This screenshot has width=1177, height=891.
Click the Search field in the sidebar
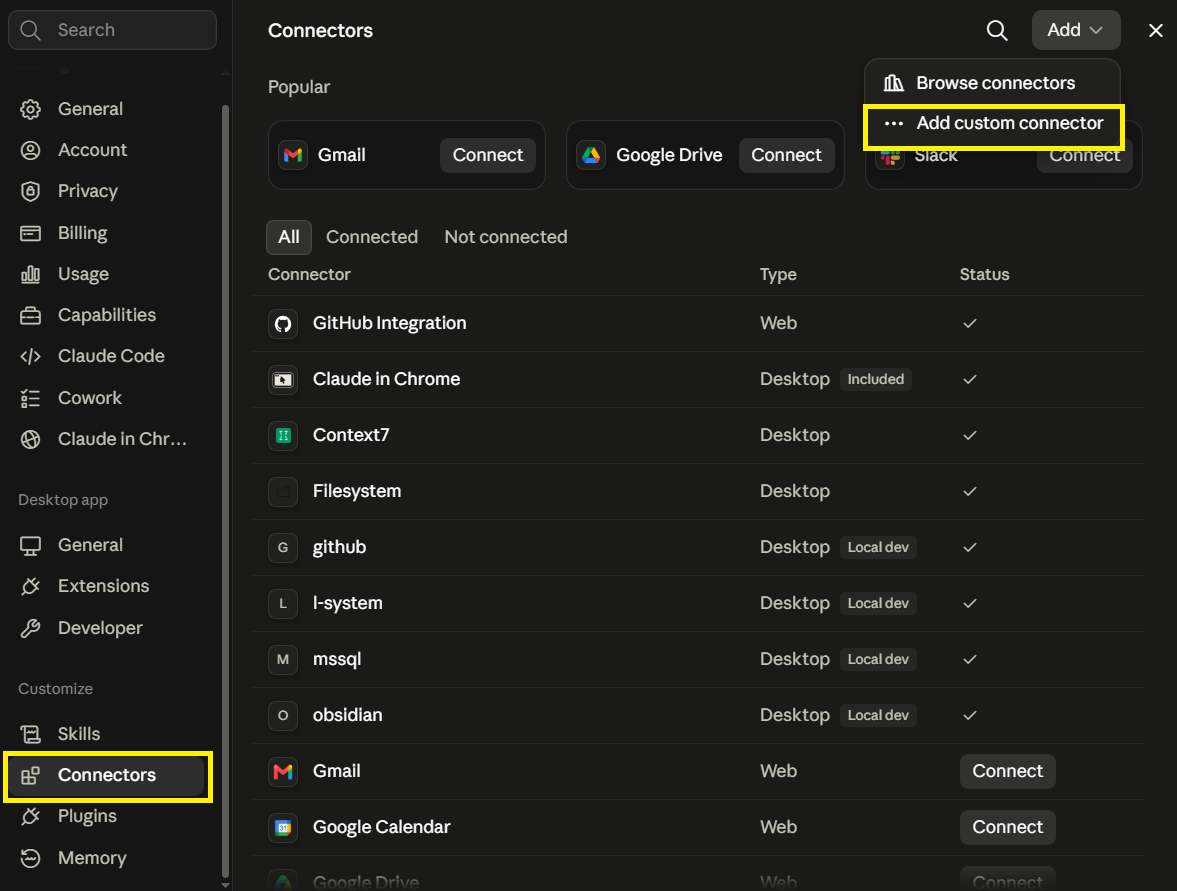click(113, 30)
